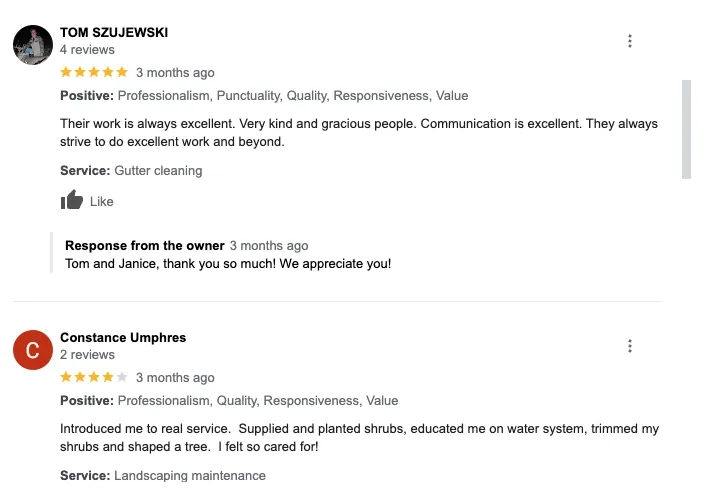Image resolution: width=705 pixels, height=504 pixels.
Task: Click the owner's reply text to Tom
Action: (228, 264)
